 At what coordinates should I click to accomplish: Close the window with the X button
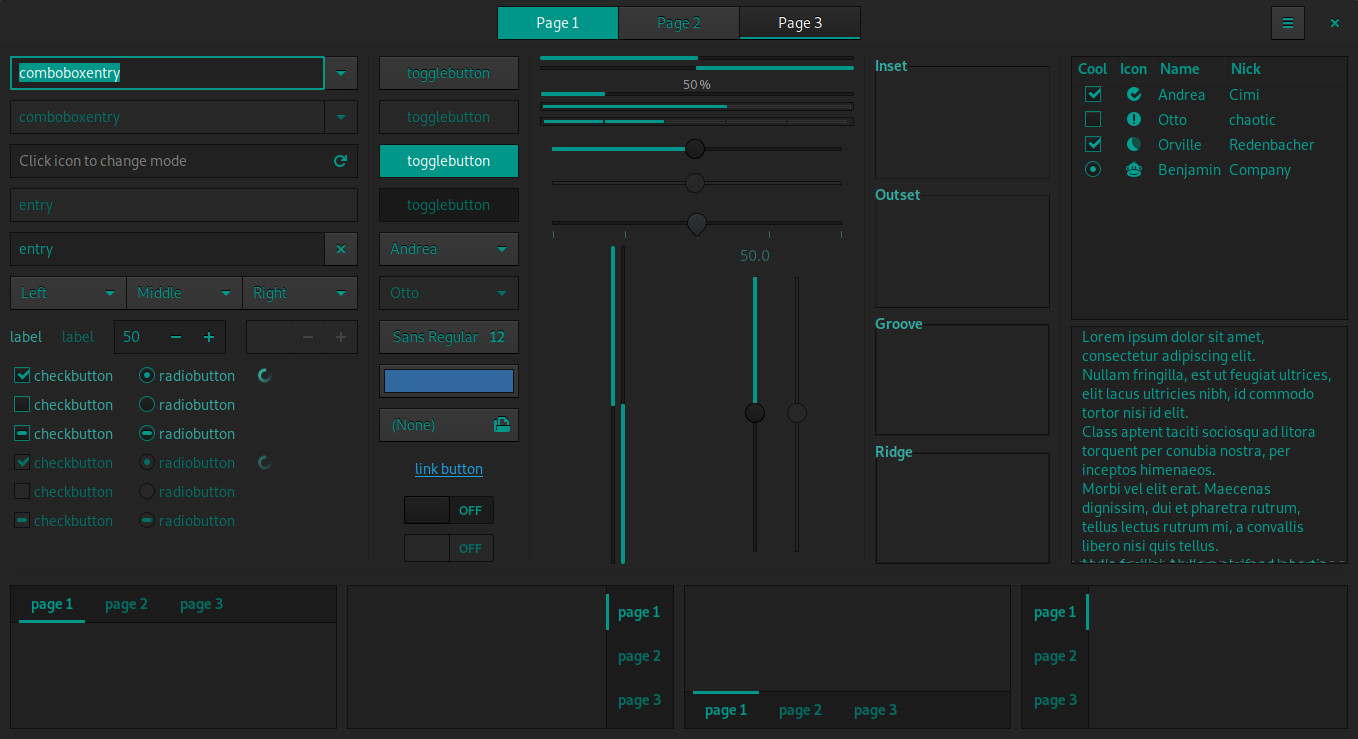[1334, 23]
